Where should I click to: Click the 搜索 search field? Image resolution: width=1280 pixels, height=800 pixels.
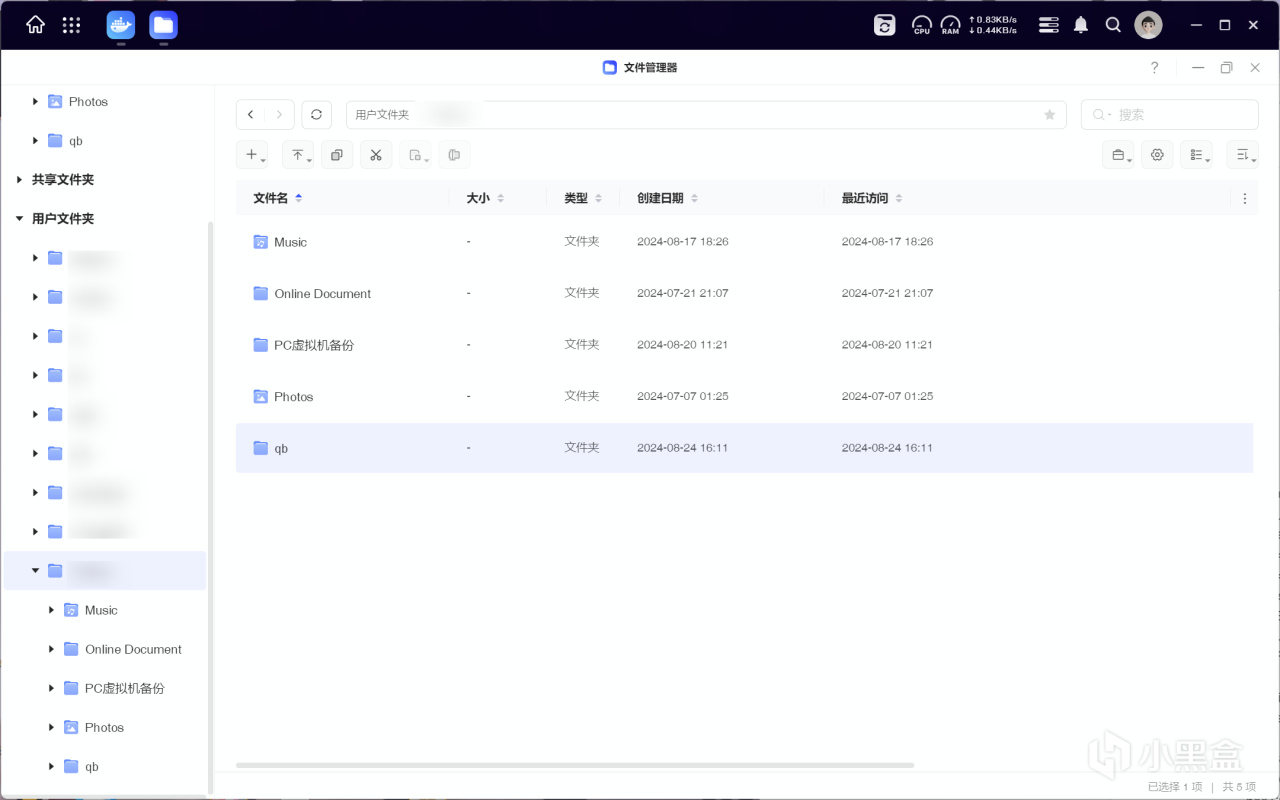coord(1180,115)
